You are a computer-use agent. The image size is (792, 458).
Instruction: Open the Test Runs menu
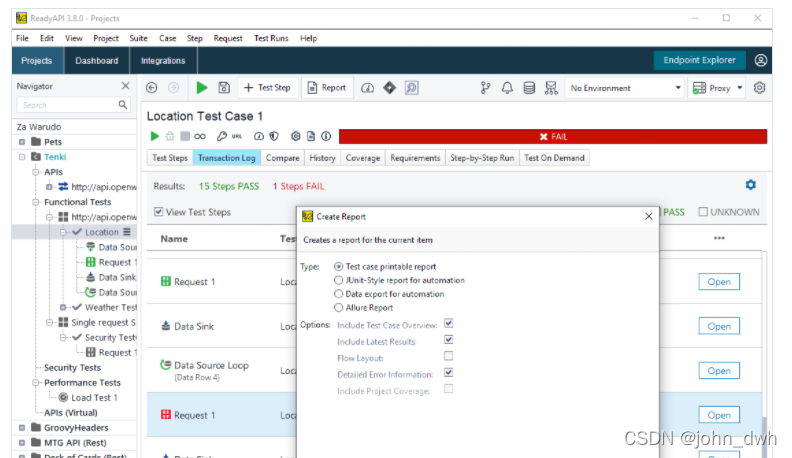pyautogui.click(x=271, y=38)
